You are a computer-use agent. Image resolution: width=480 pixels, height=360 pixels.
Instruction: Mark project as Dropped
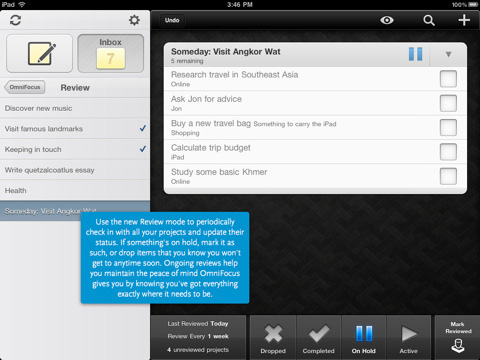point(273,338)
